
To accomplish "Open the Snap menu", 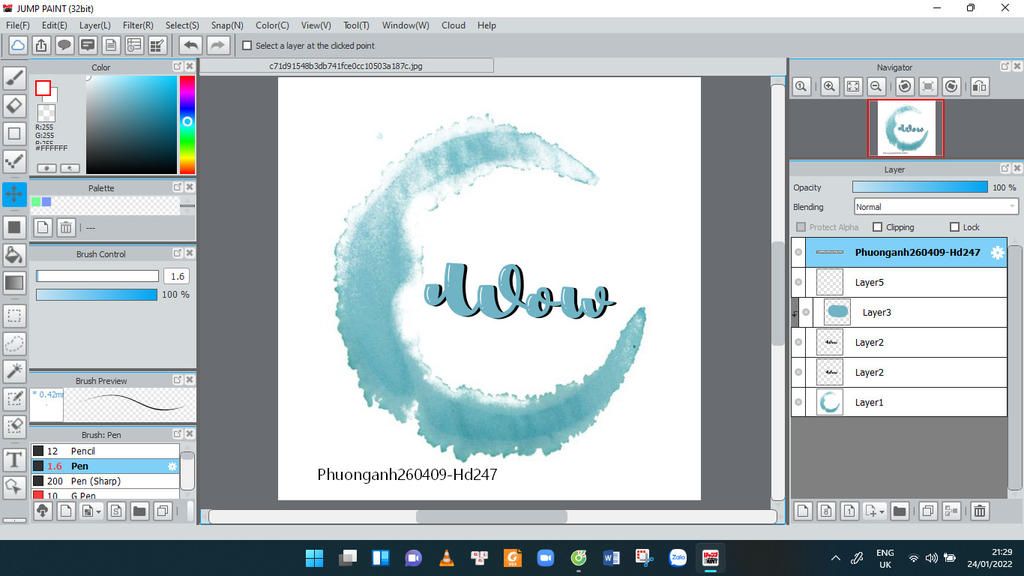I will point(227,25).
